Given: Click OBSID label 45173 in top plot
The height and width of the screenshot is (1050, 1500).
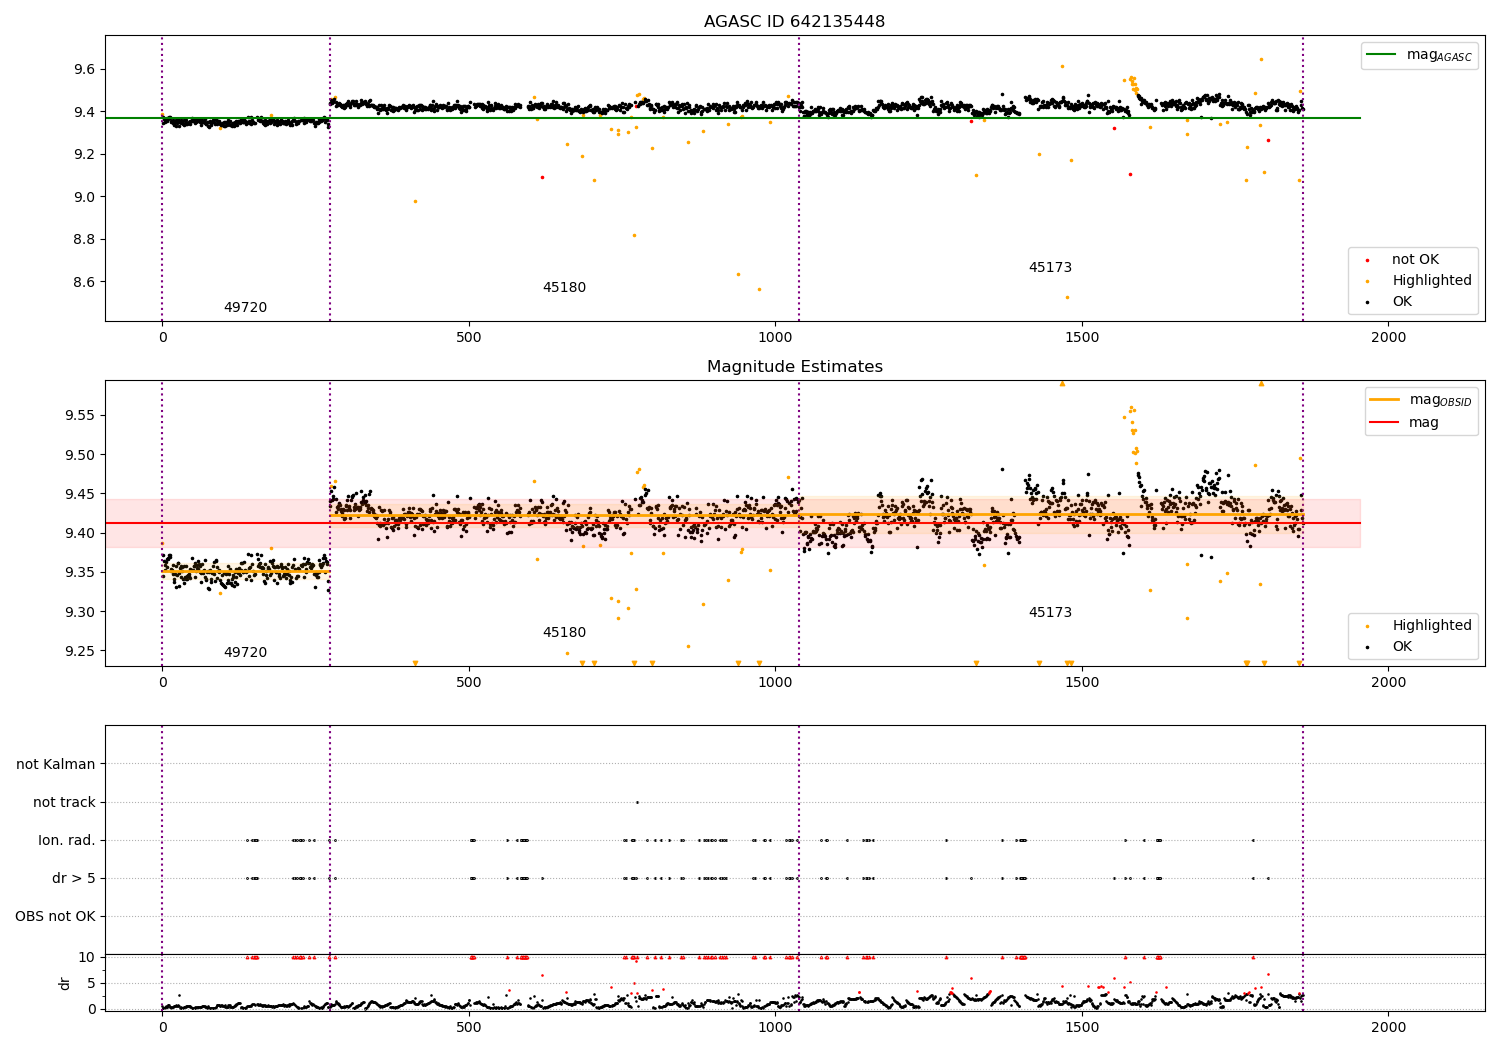Looking at the screenshot, I should [1050, 268].
